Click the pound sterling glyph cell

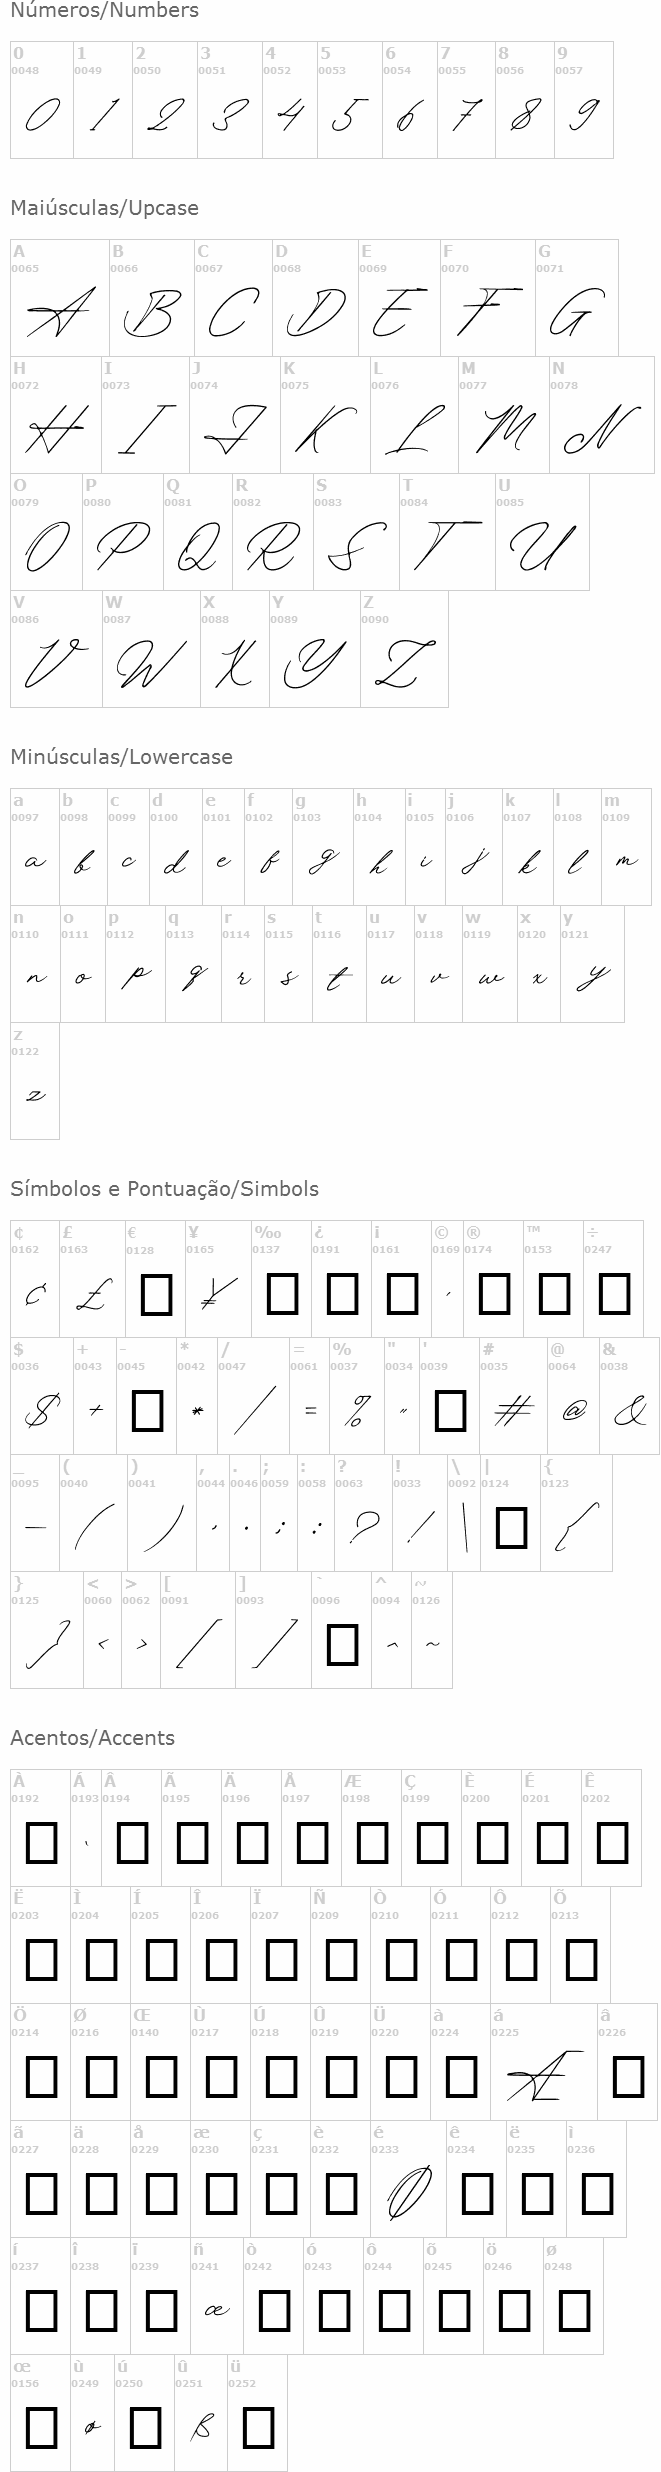point(92,1278)
